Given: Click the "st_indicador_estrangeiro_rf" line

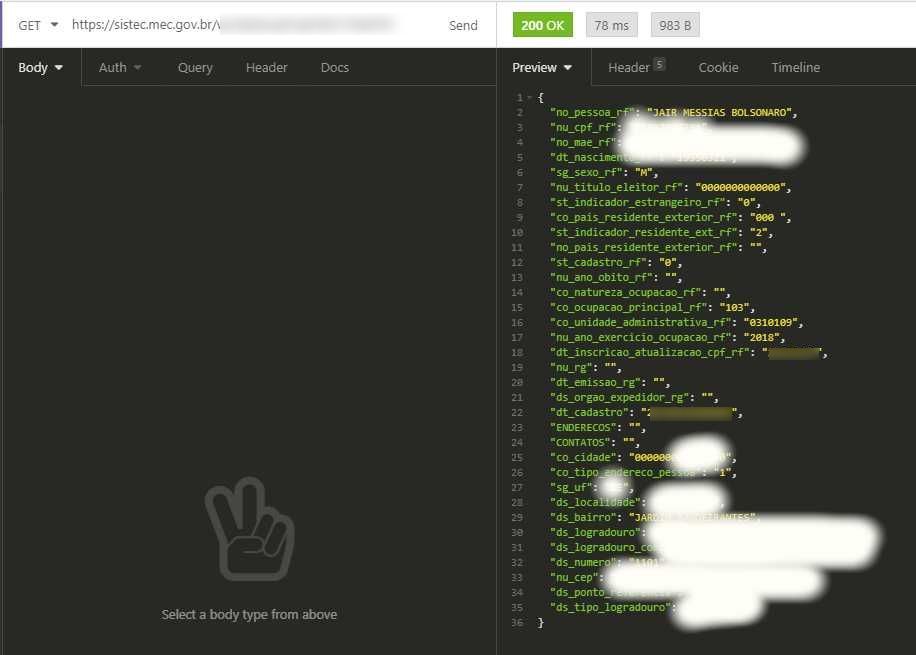Looking at the screenshot, I should click(655, 202).
